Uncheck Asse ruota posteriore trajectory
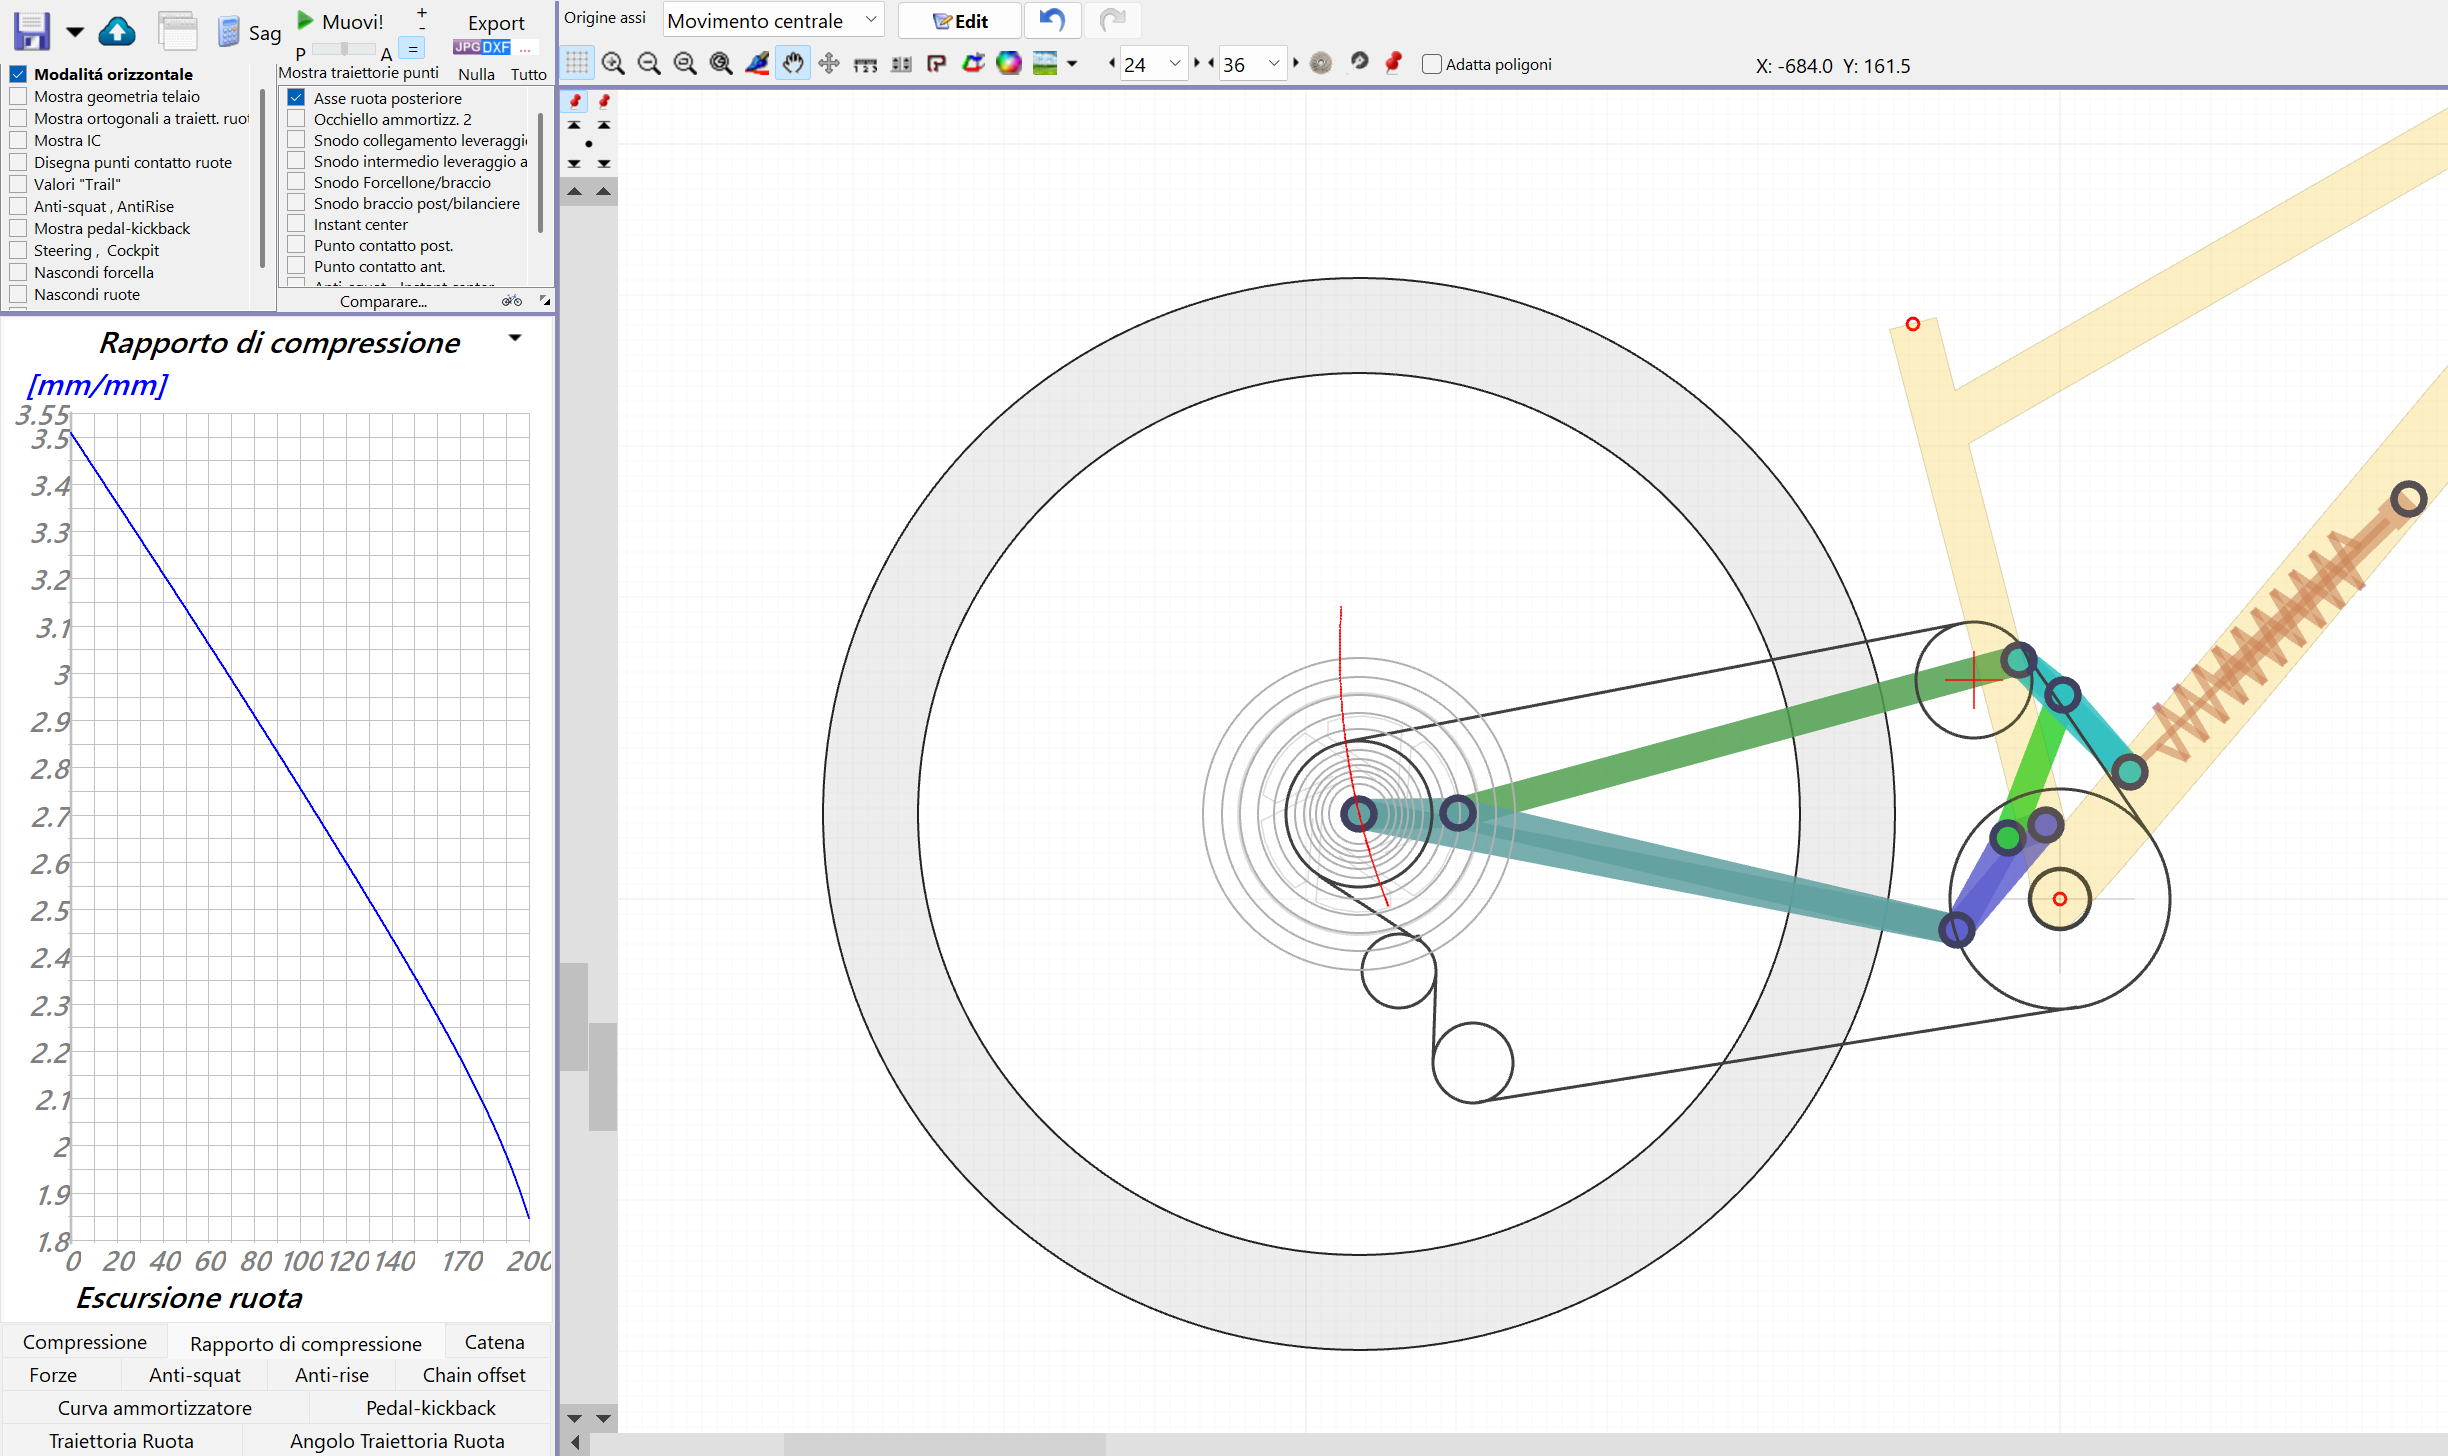This screenshot has height=1456, width=2448. click(x=296, y=98)
